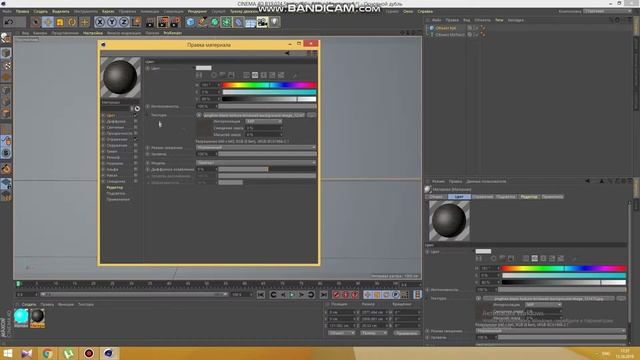Click the coordinate system icon
This screenshot has width=640, height=360.
coord(136,22)
